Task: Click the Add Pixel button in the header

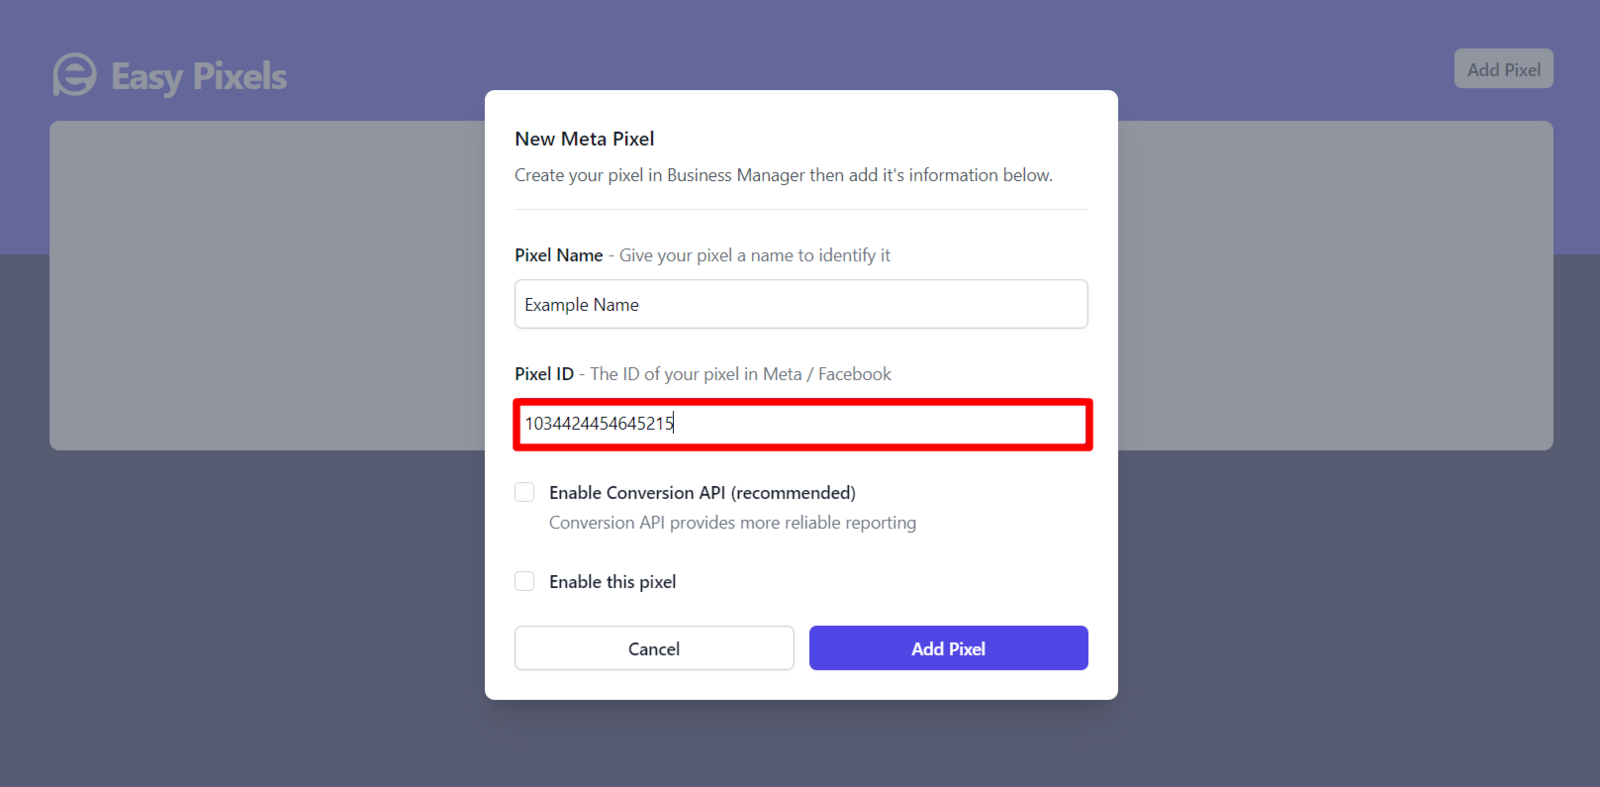Action: [1502, 68]
